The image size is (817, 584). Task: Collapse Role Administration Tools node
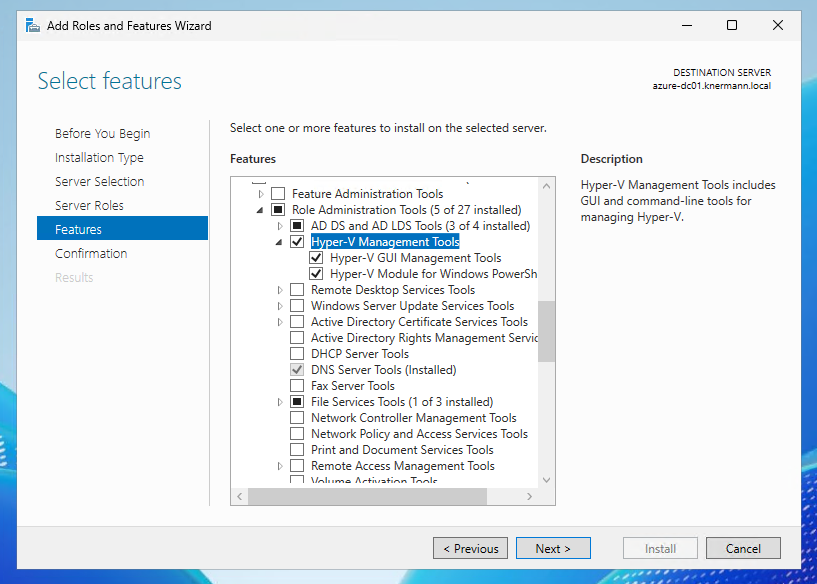(260, 210)
